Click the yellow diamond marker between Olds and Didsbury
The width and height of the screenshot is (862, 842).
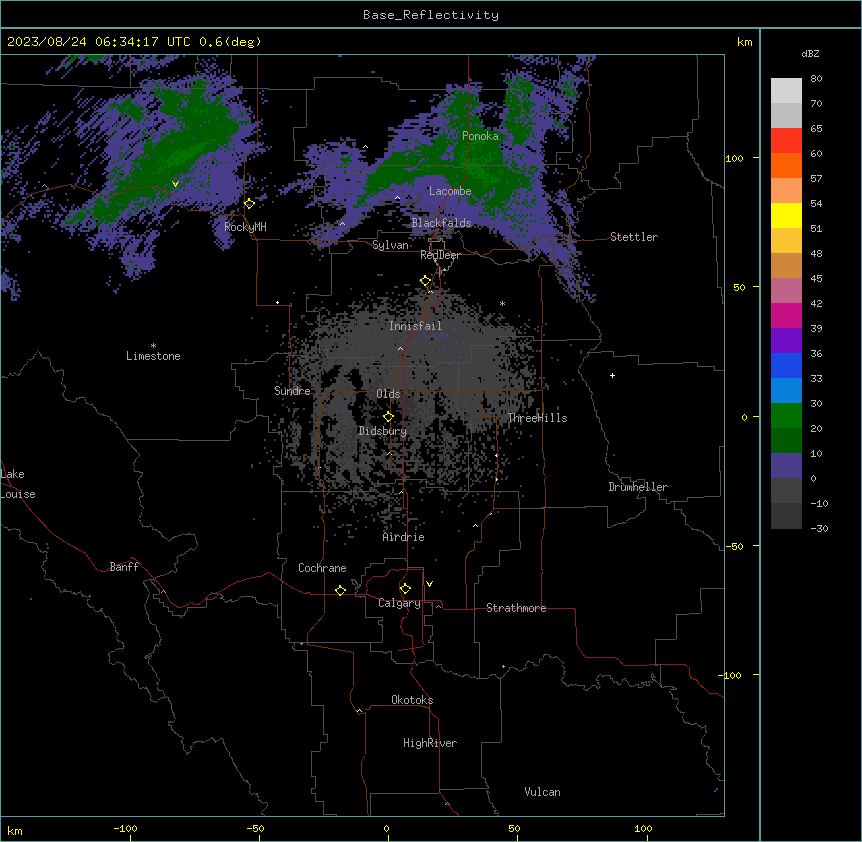point(388,417)
